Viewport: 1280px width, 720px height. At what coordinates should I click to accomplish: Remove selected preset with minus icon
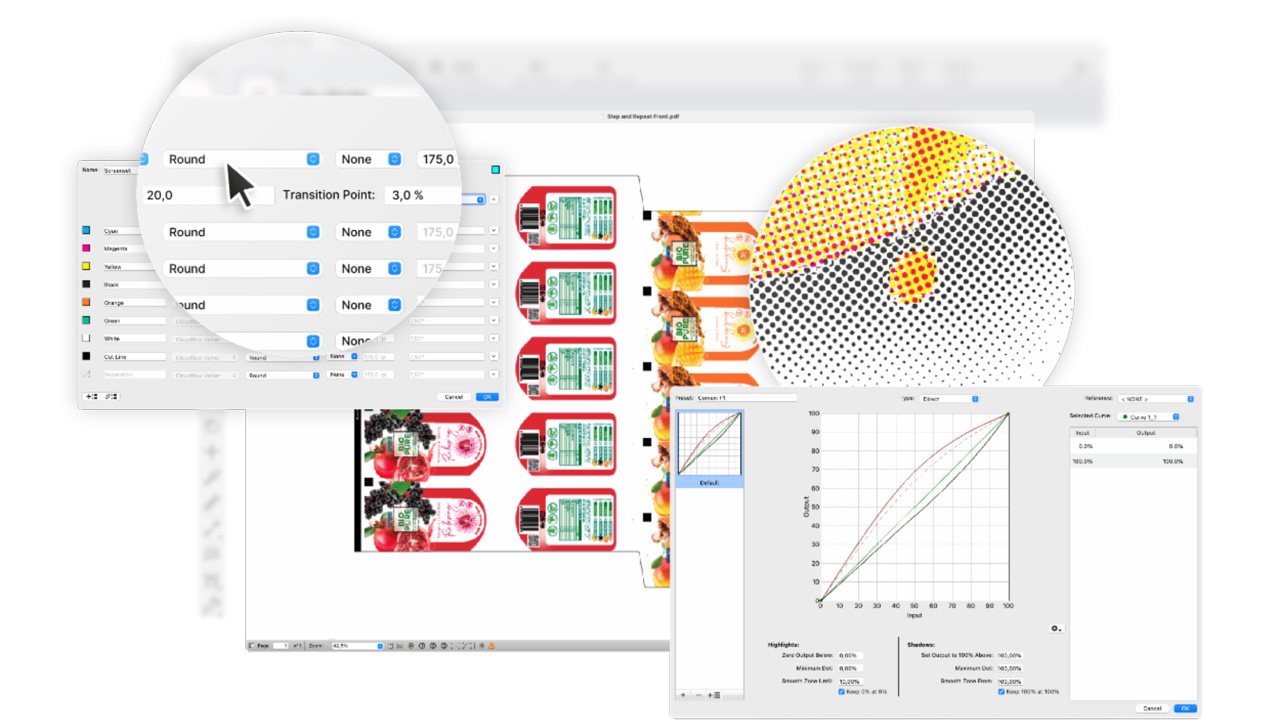pos(698,694)
